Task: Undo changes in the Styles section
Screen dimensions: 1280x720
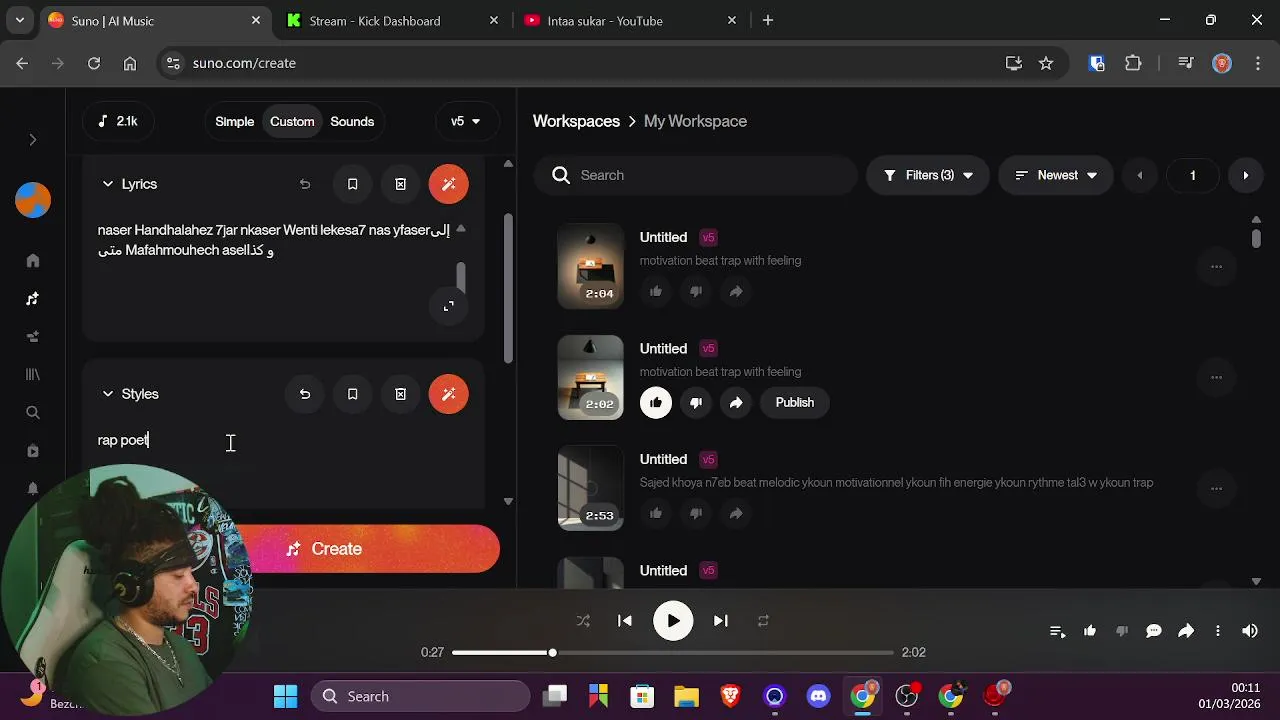Action: [305, 394]
